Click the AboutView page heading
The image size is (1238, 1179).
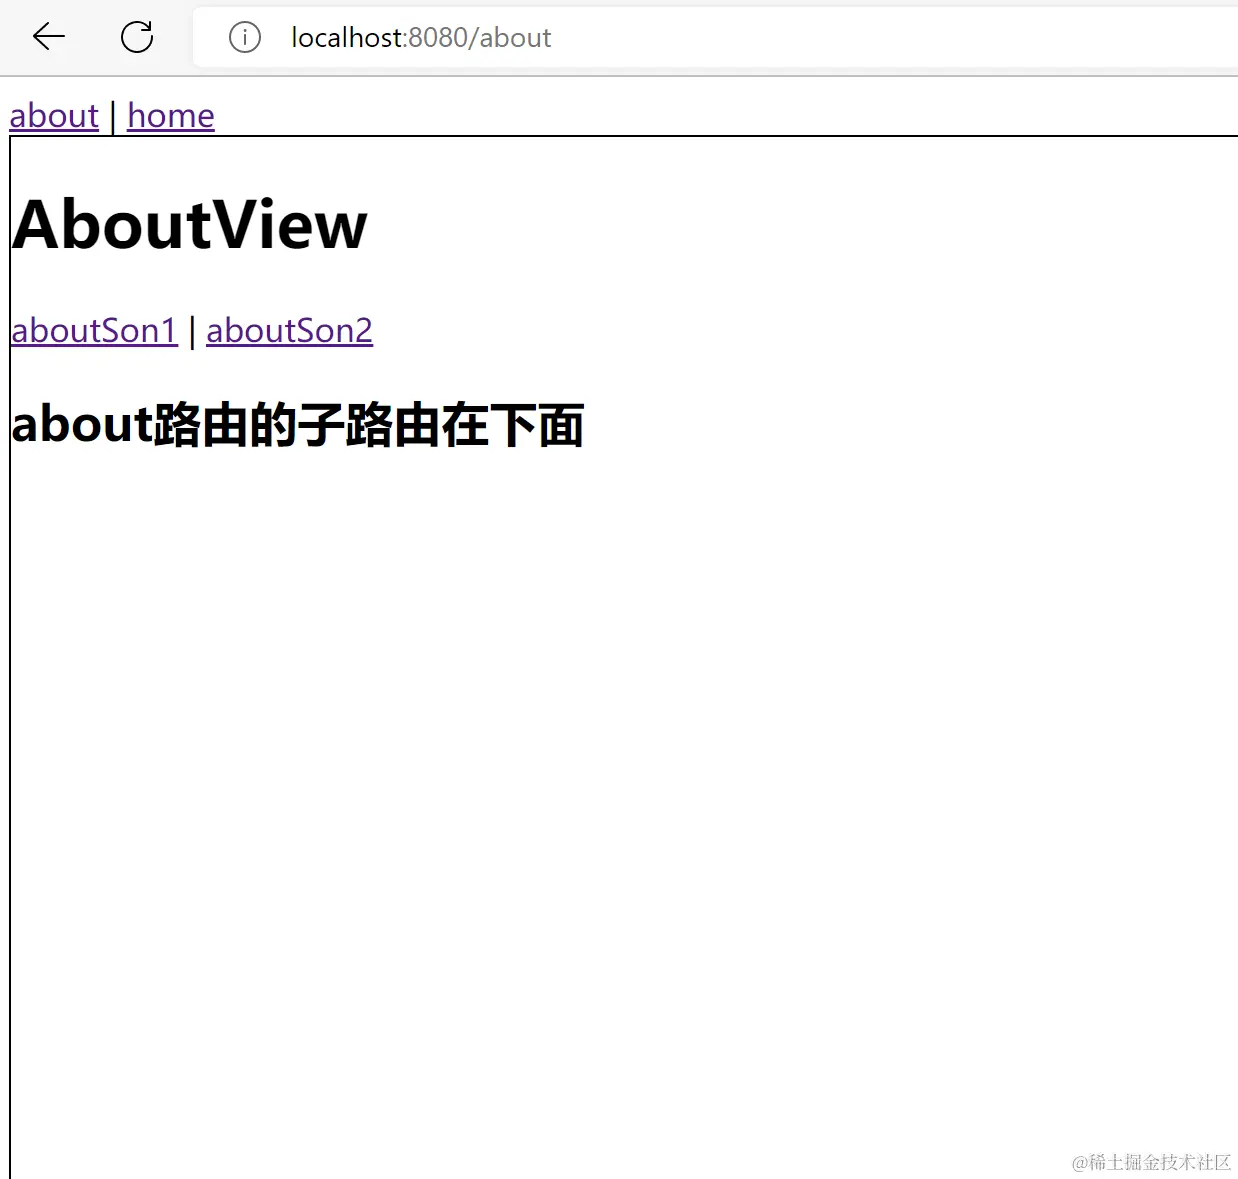pos(189,224)
